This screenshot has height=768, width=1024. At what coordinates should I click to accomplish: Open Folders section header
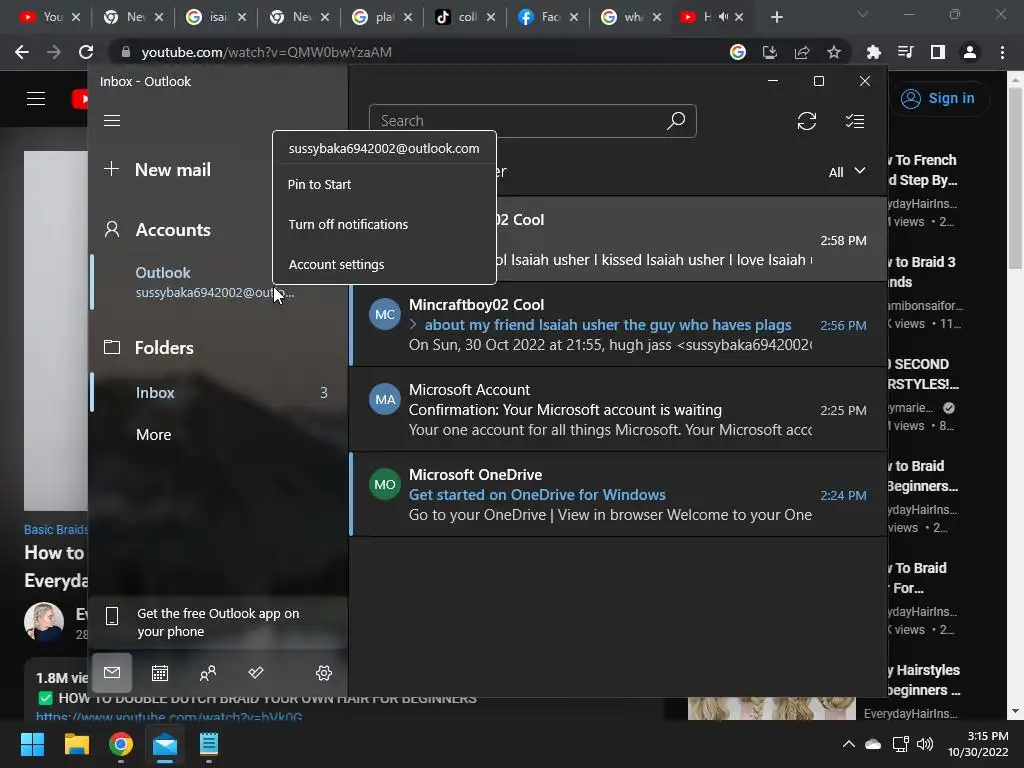pos(164,347)
